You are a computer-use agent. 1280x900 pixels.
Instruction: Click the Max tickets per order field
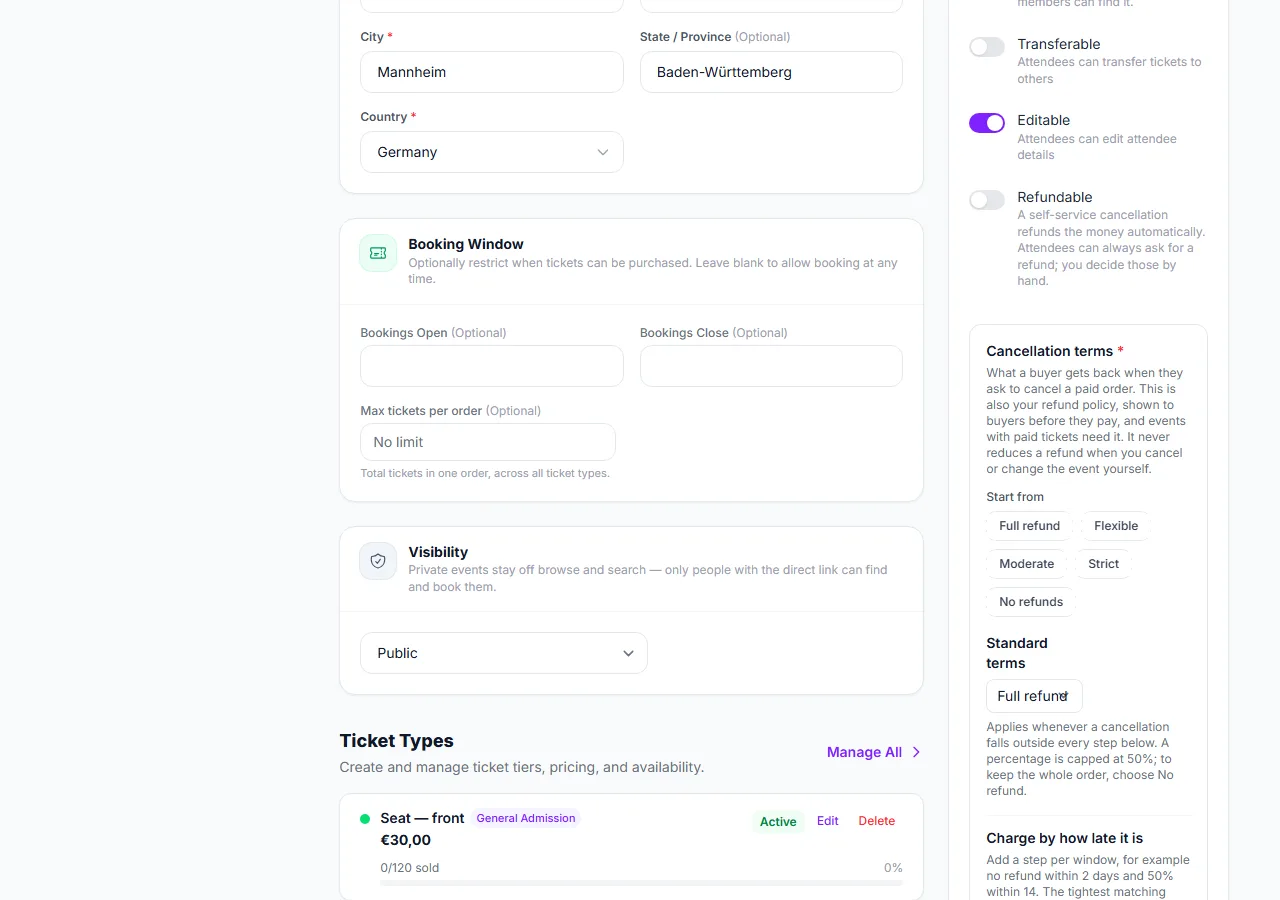point(488,442)
